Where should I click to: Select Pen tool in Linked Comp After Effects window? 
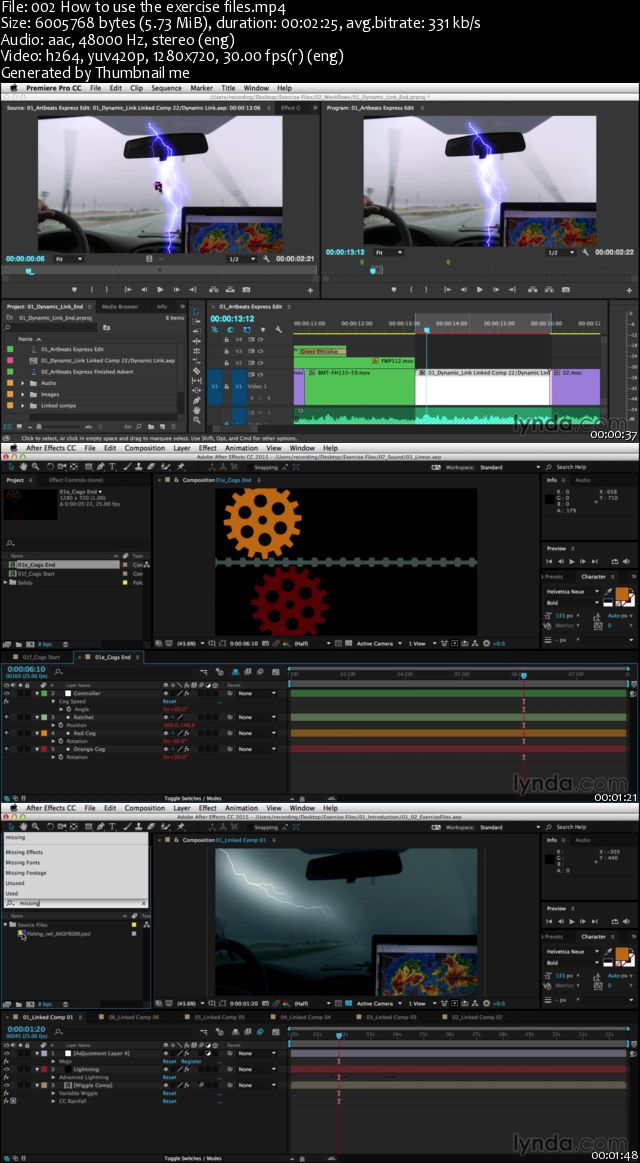[100, 826]
